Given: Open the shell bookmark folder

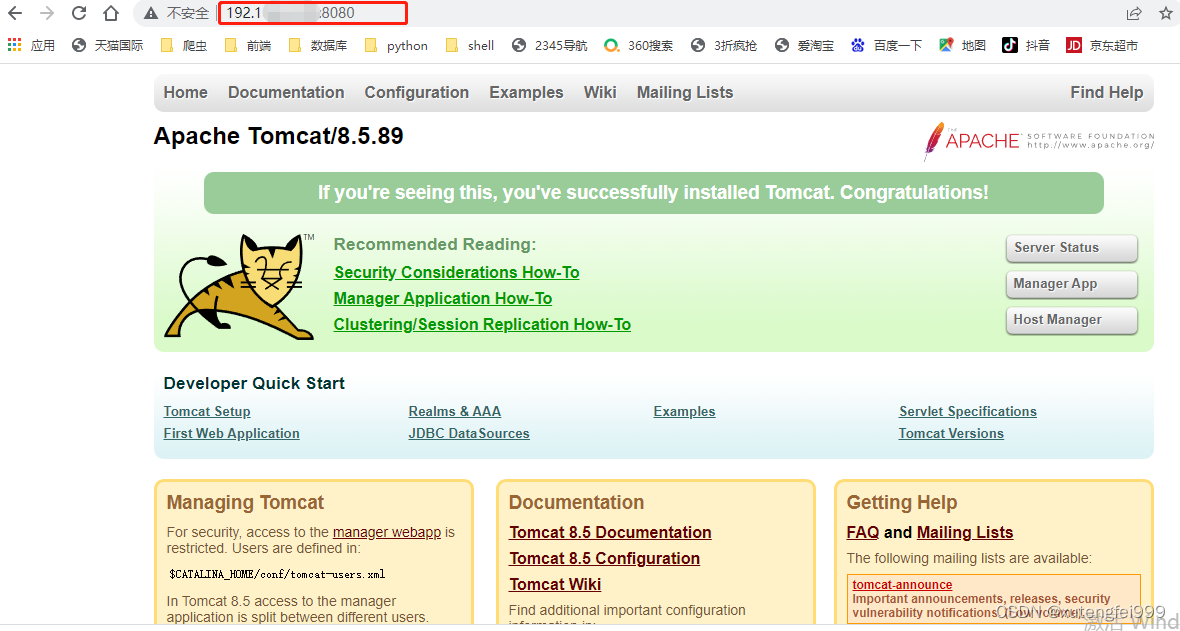Looking at the screenshot, I should 470,45.
